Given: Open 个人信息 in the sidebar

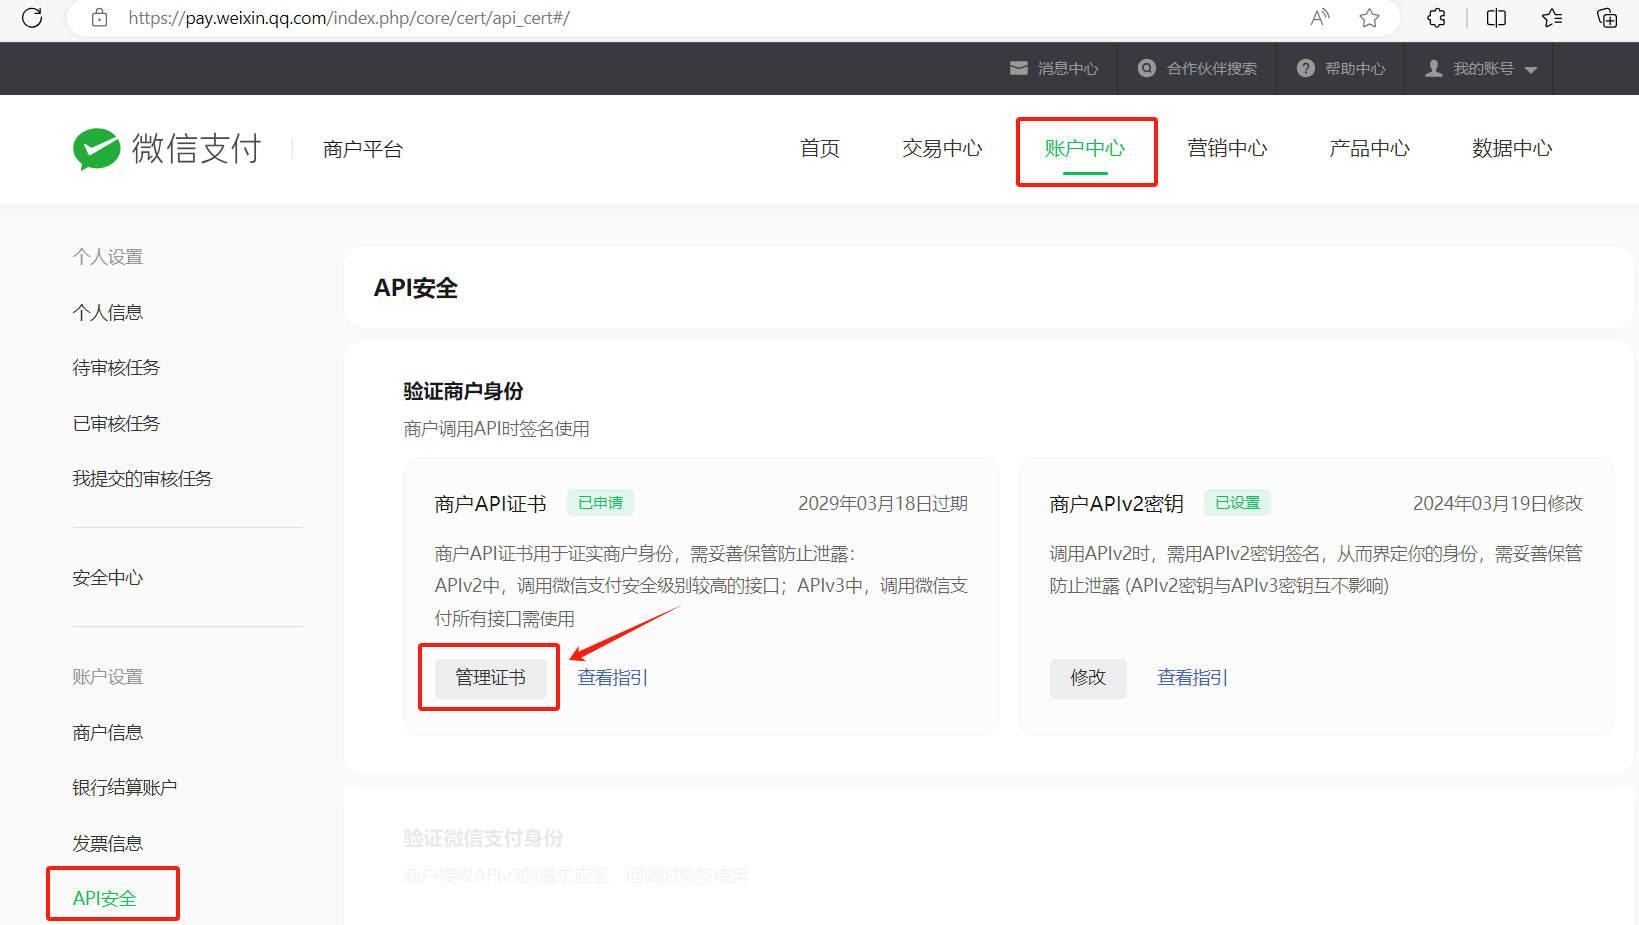Looking at the screenshot, I should click(x=108, y=313).
